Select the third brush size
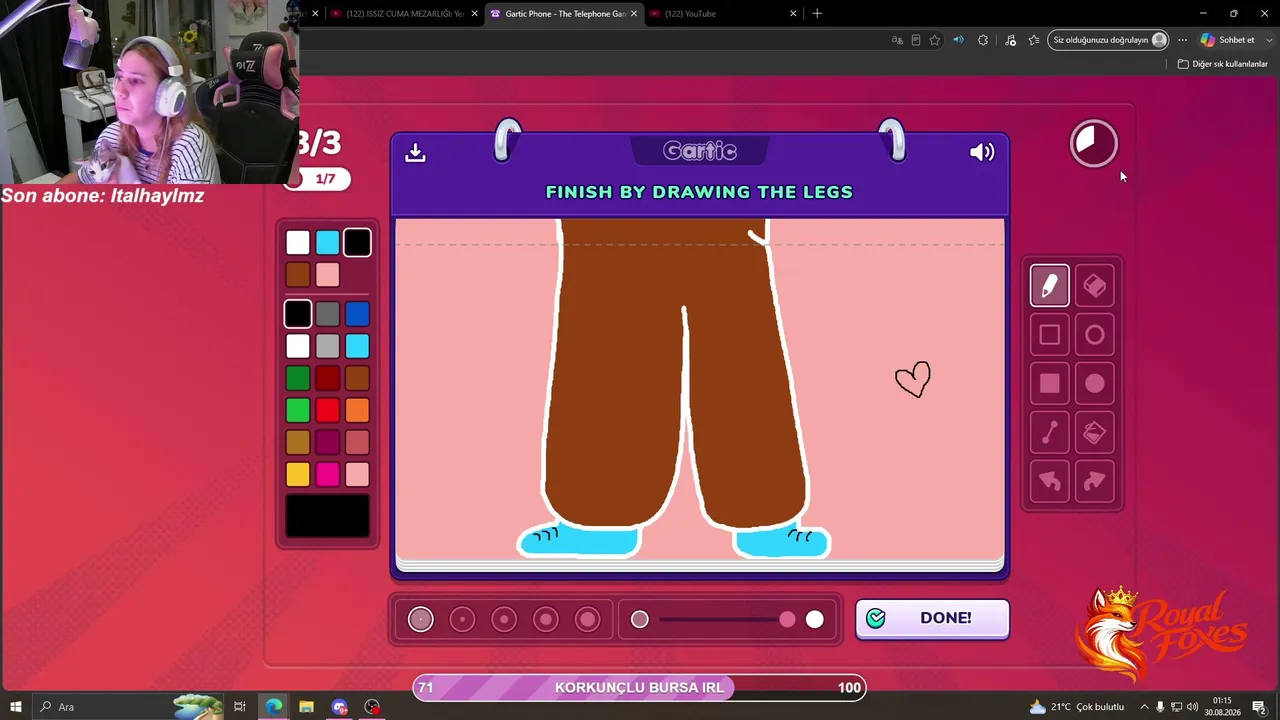1280x720 pixels. 504,620
